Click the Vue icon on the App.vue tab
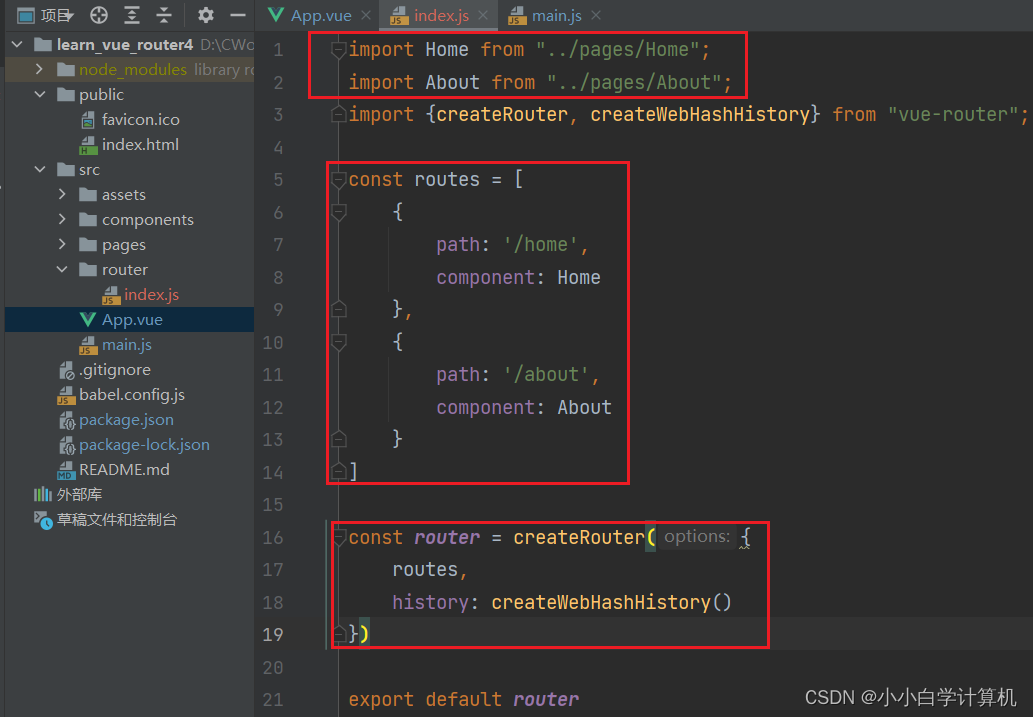1033x717 pixels. (275, 14)
